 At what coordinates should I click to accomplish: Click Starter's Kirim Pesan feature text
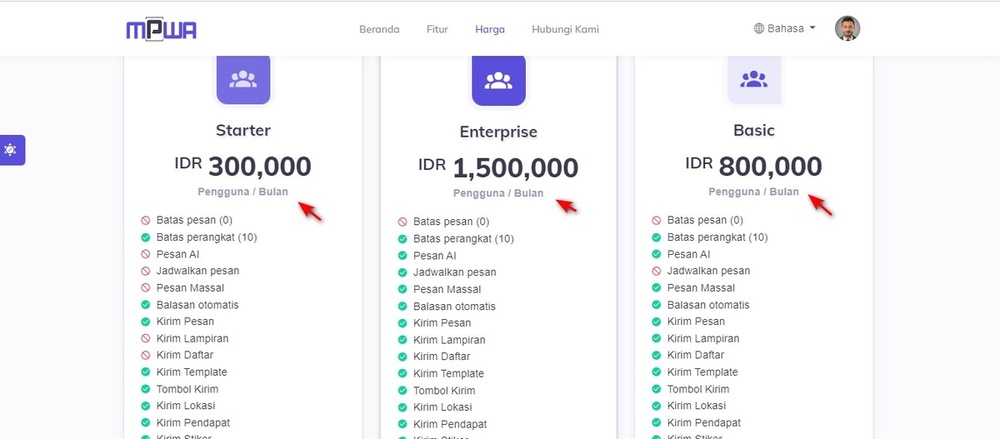pos(185,322)
